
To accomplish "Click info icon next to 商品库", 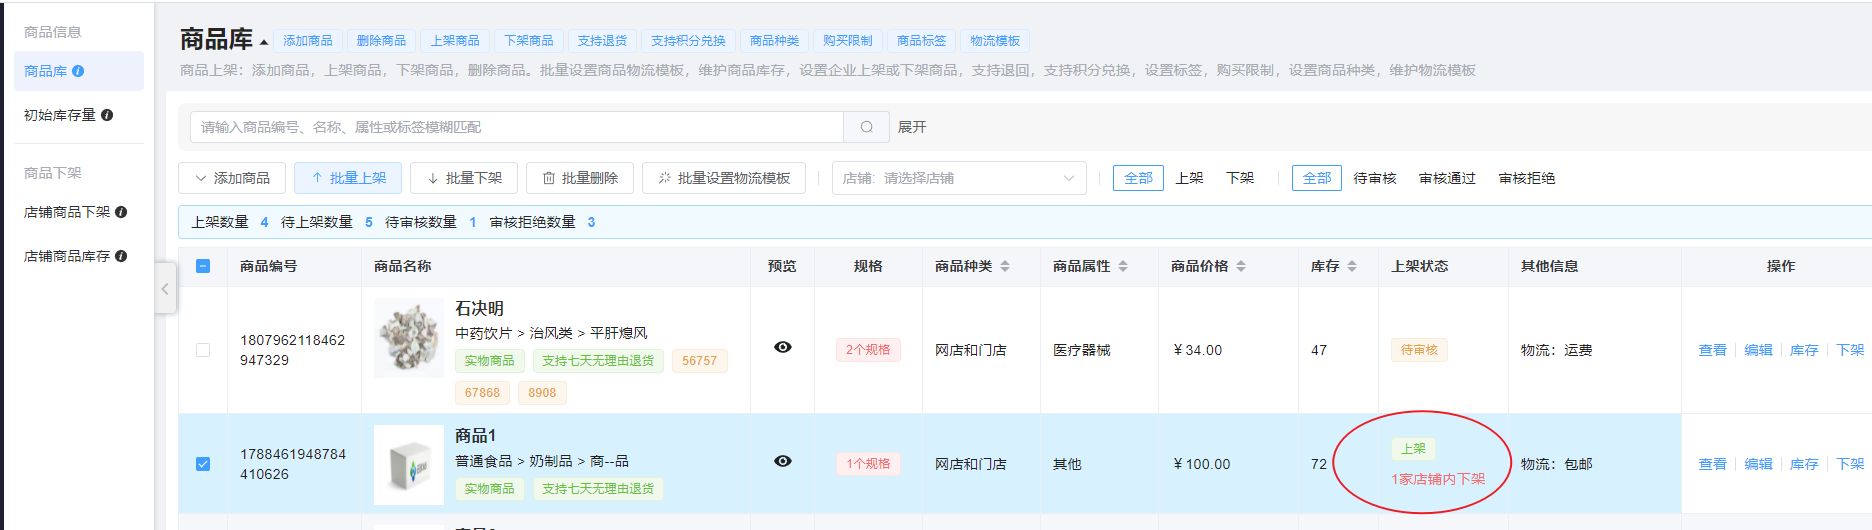I will pyautogui.click(x=78, y=71).
